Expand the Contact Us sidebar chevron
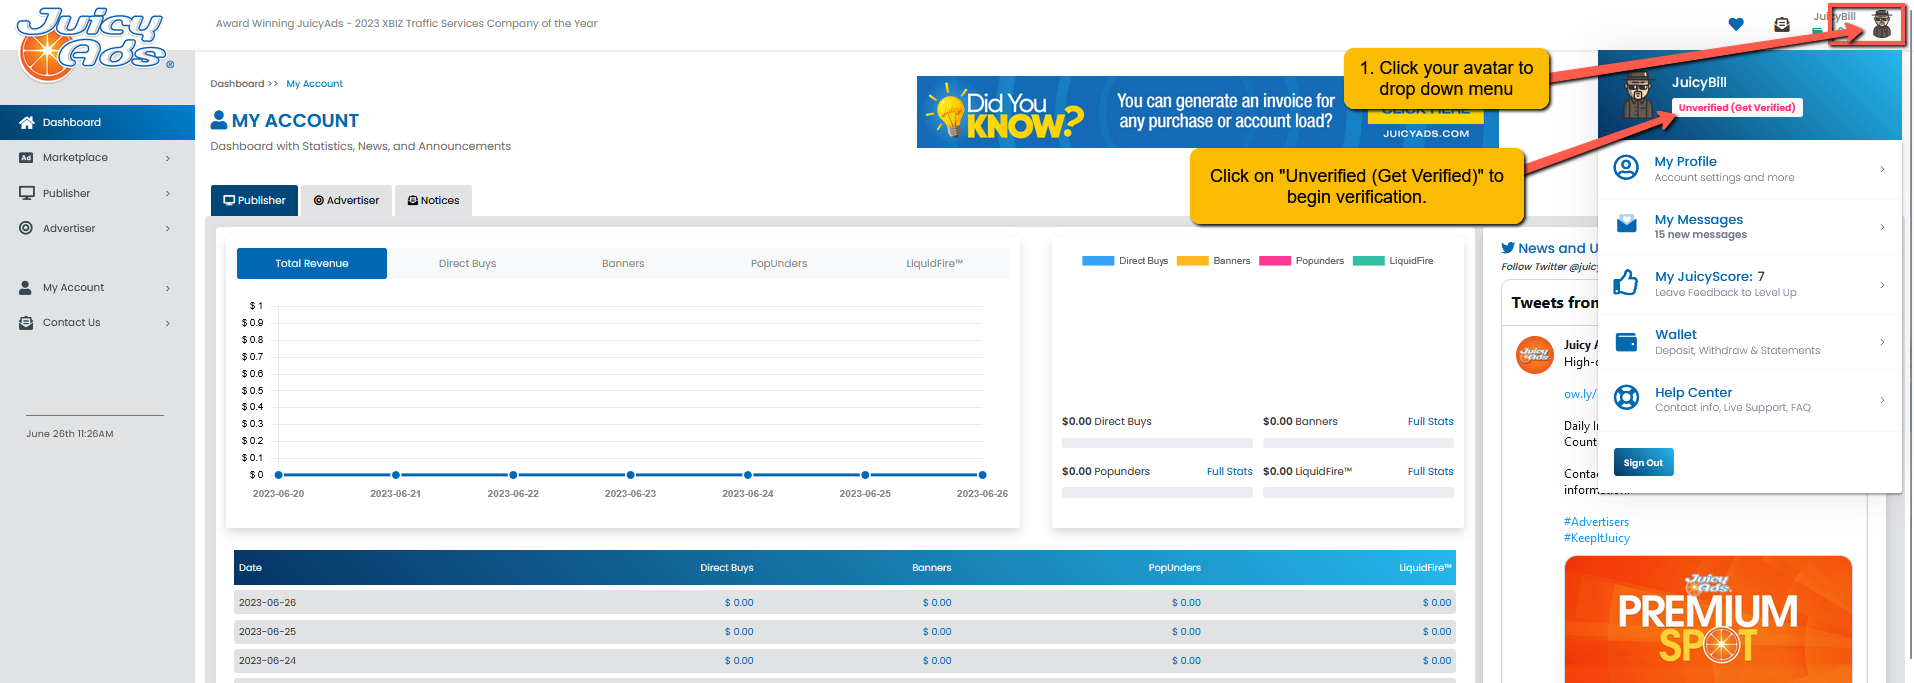 tap(168, 323)
